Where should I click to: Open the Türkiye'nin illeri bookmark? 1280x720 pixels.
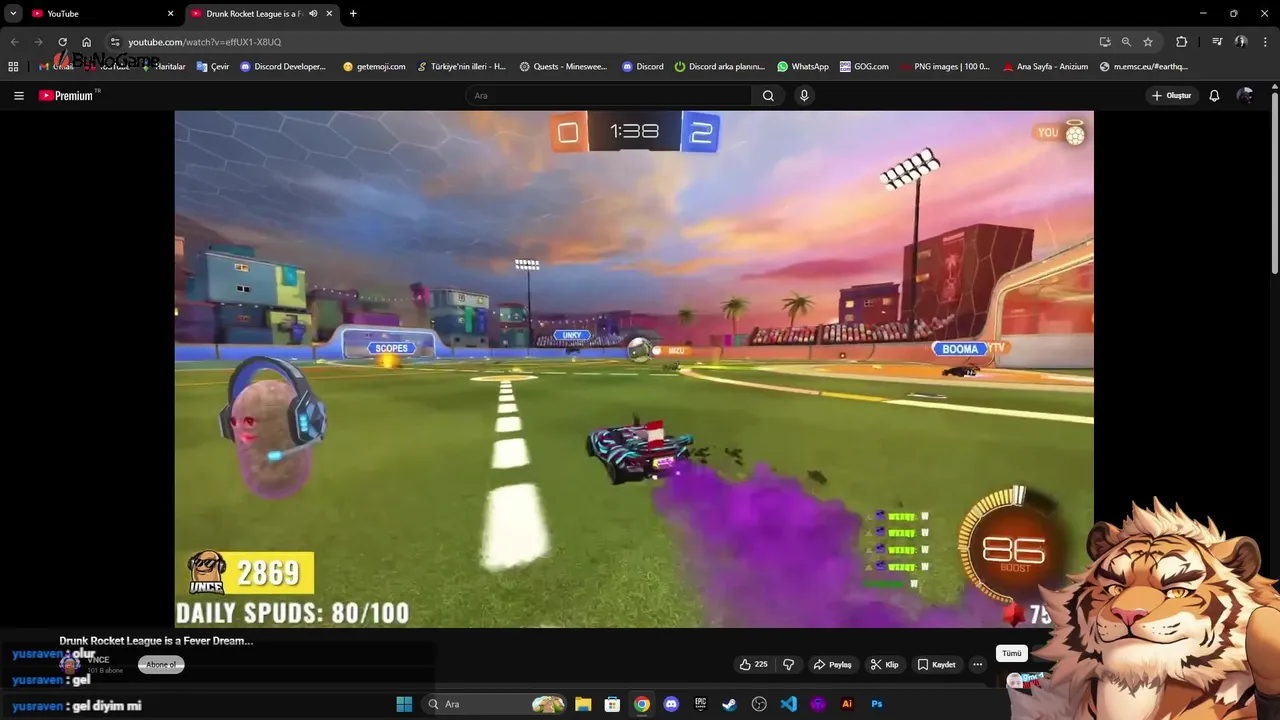pos(461,67)
